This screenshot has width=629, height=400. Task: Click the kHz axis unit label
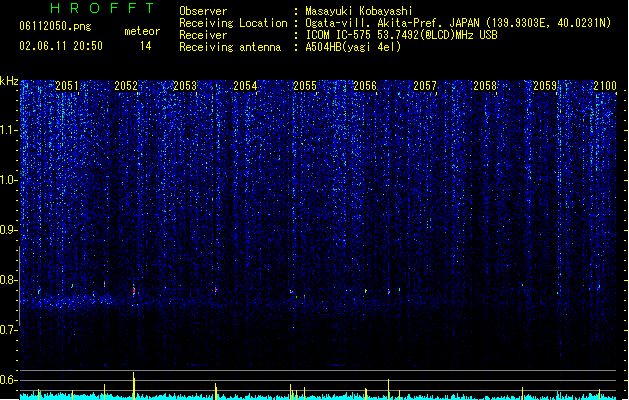click(x=9, y=81)
